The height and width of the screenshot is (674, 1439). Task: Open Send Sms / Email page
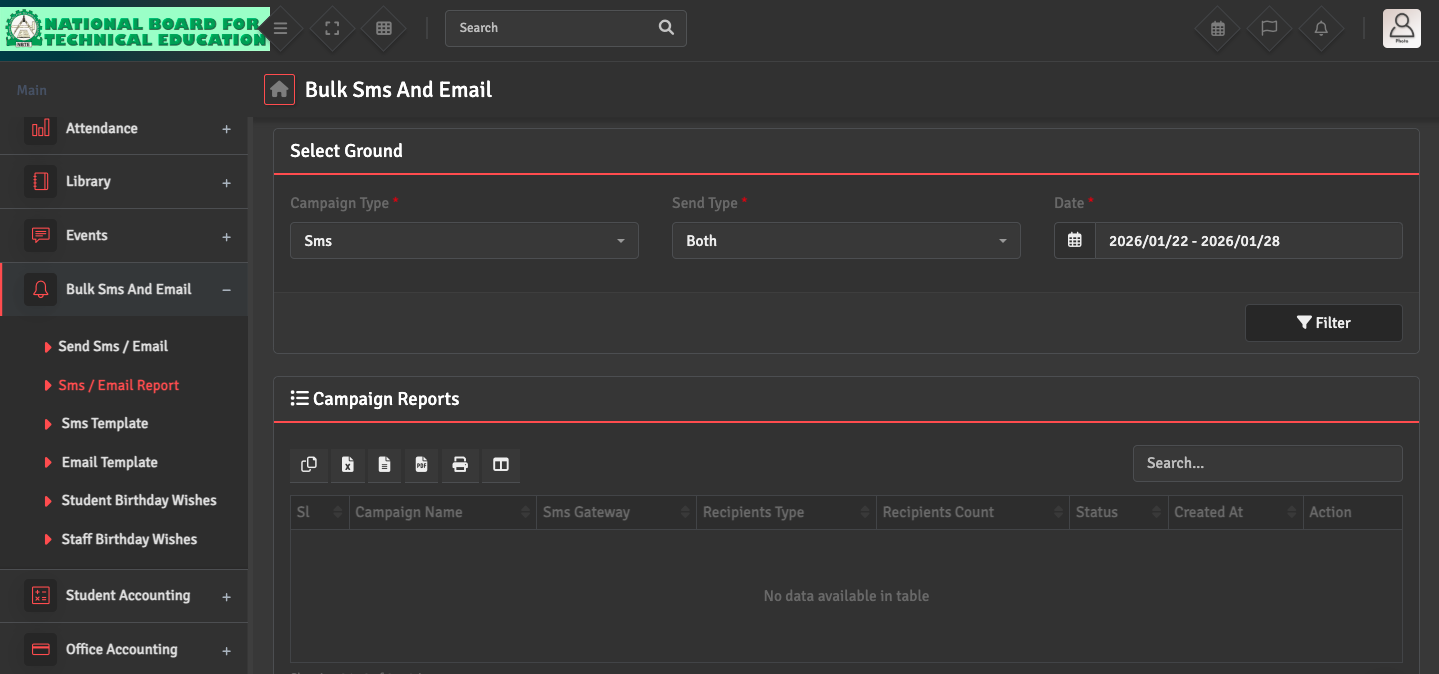click(x=113, y=346)
